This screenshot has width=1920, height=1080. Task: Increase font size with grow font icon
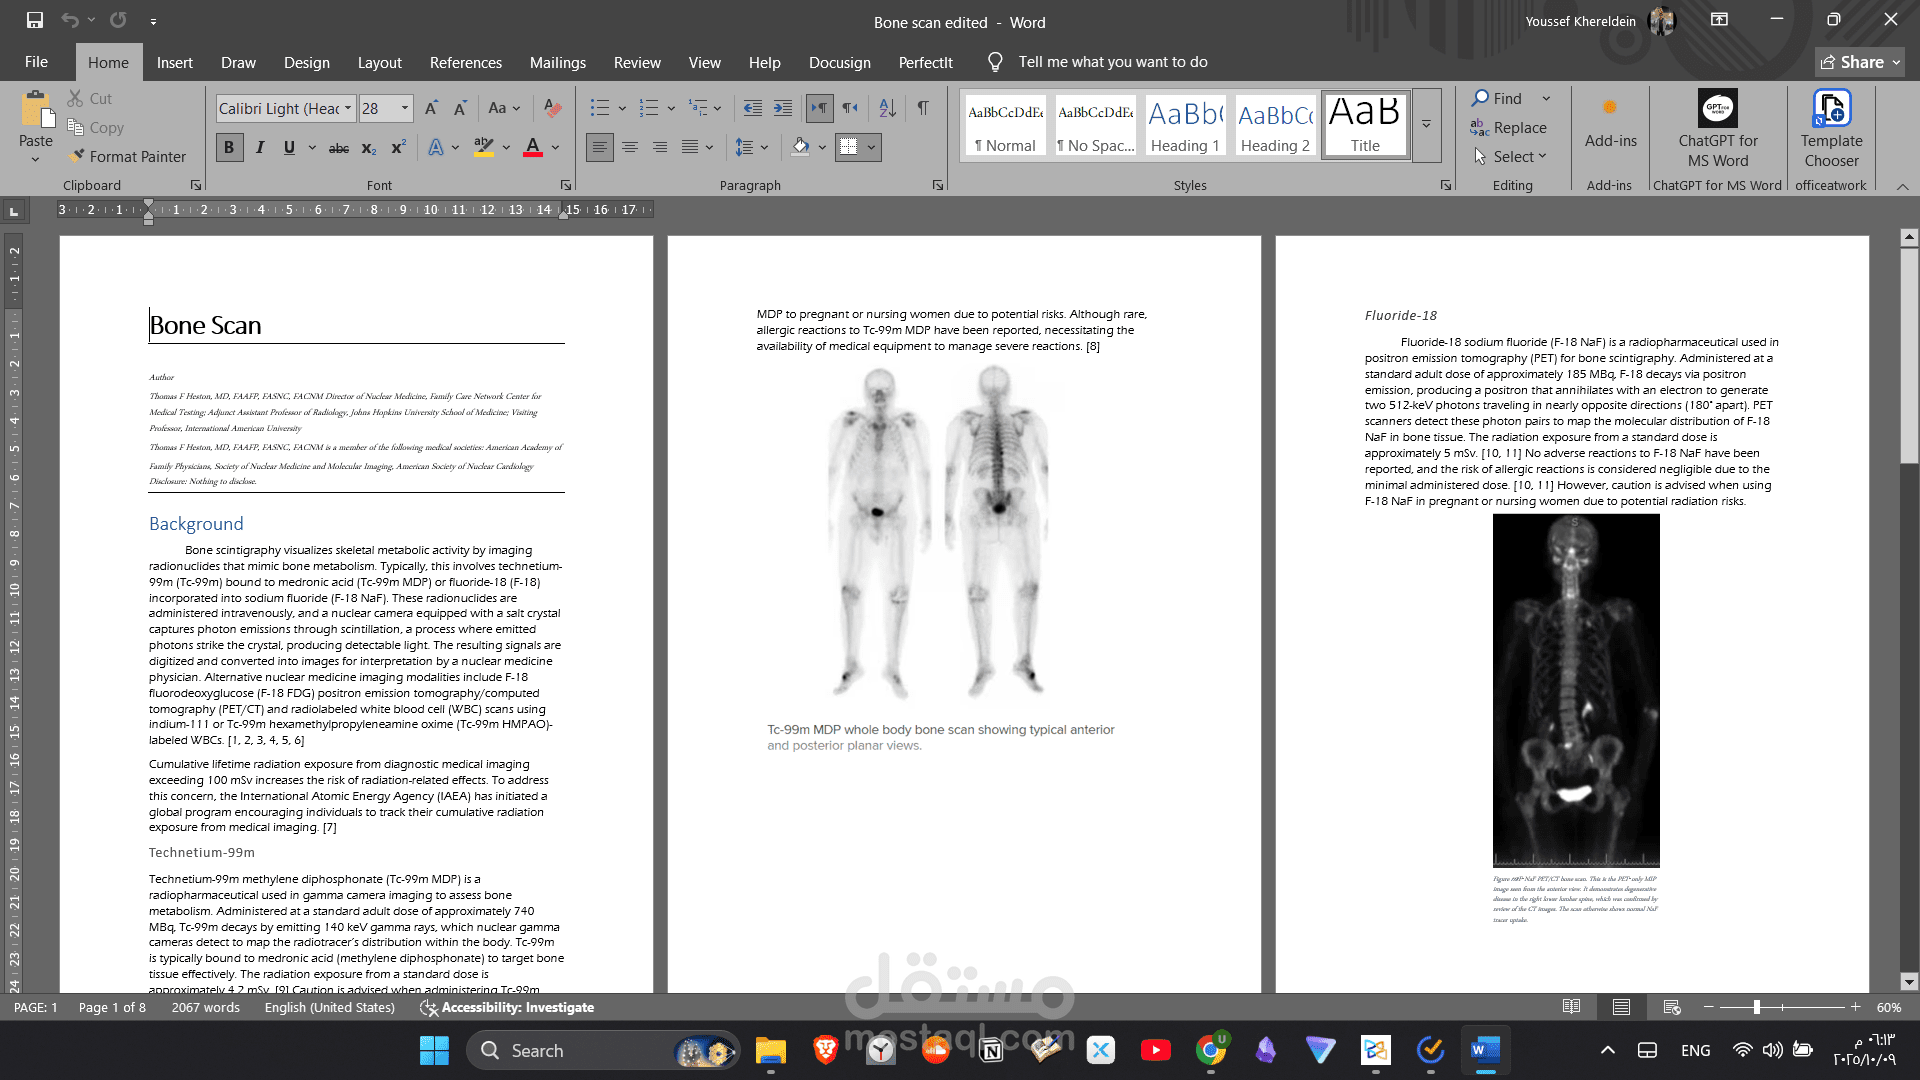pyautogui.click(x=431, y=108)
